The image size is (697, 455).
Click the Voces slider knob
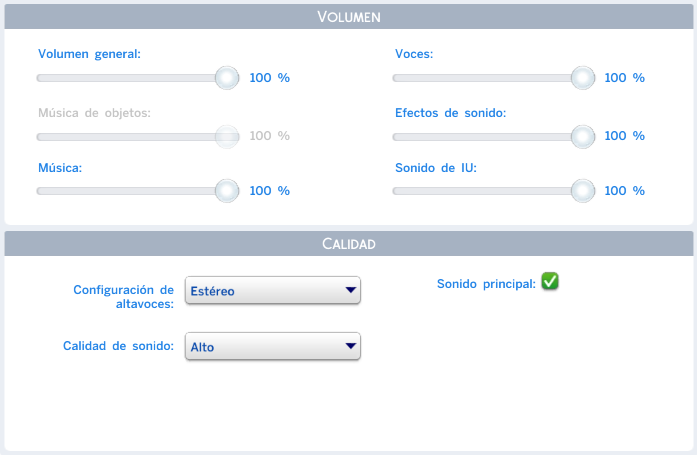coord(583,78)
